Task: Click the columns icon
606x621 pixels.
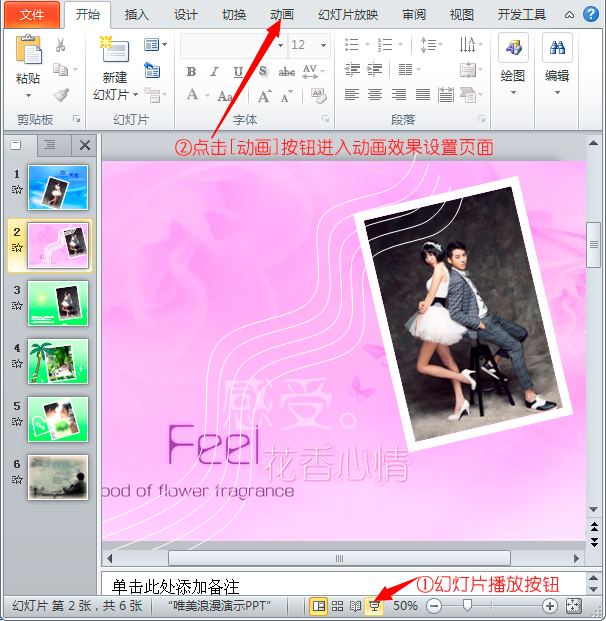Action: tap(405, 70)
